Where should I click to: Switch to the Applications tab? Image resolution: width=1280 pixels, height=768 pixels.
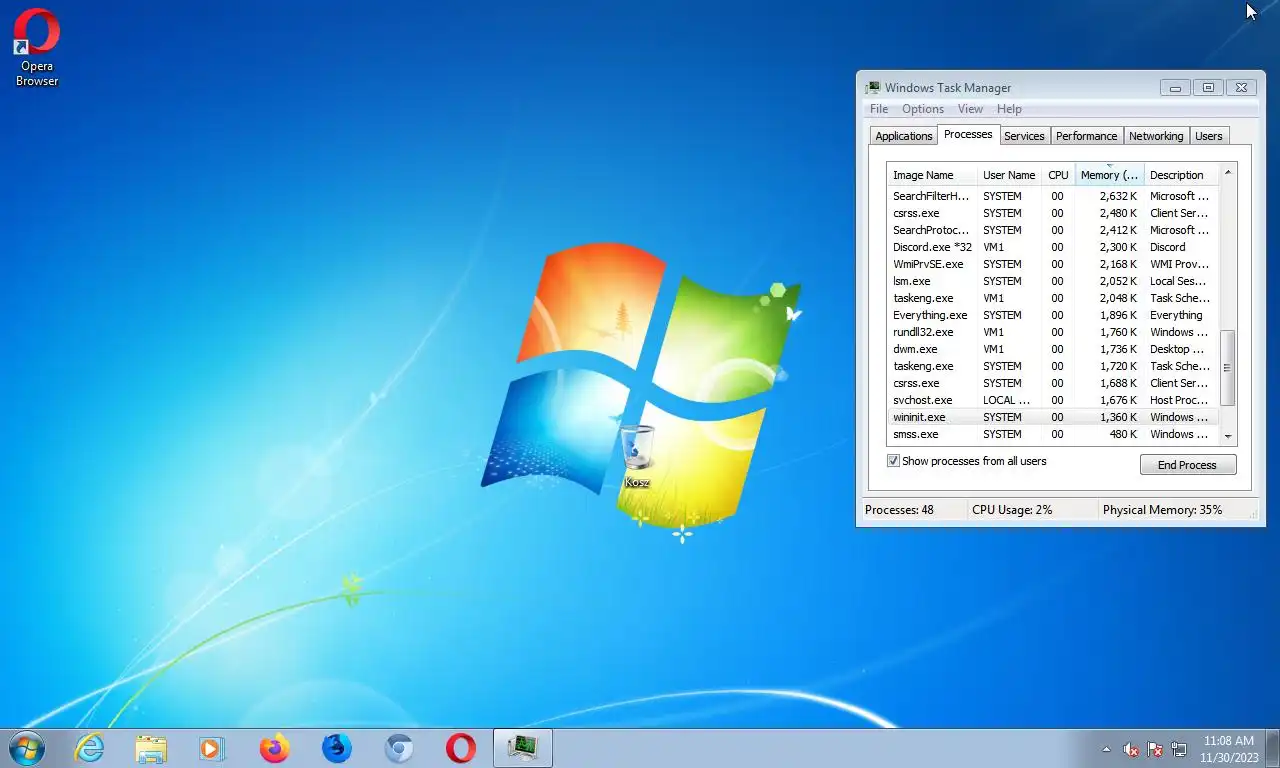(904, 136)
